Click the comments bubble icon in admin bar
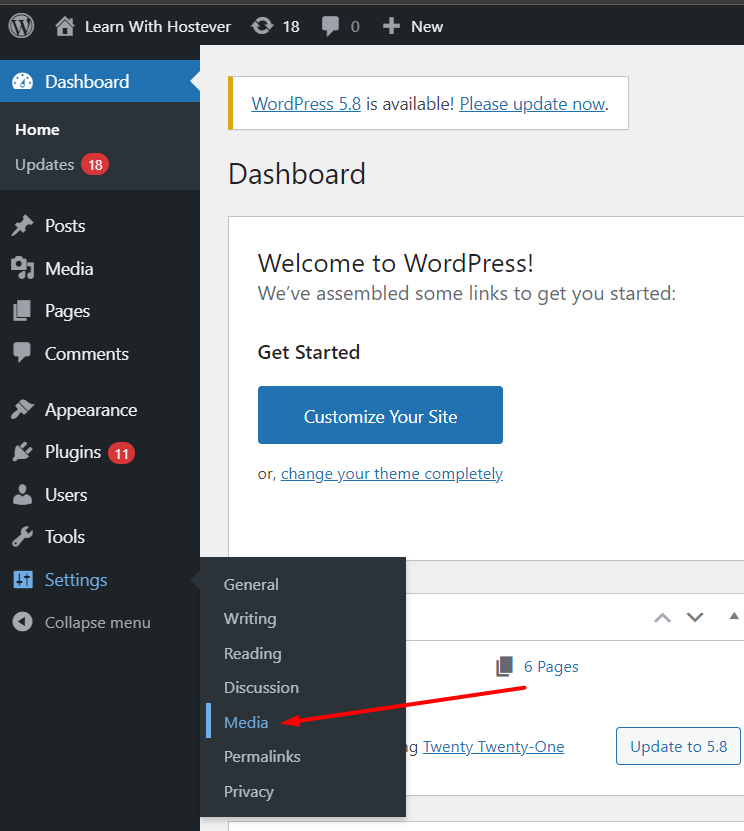 pyautogui.click(x=330, y=26)
